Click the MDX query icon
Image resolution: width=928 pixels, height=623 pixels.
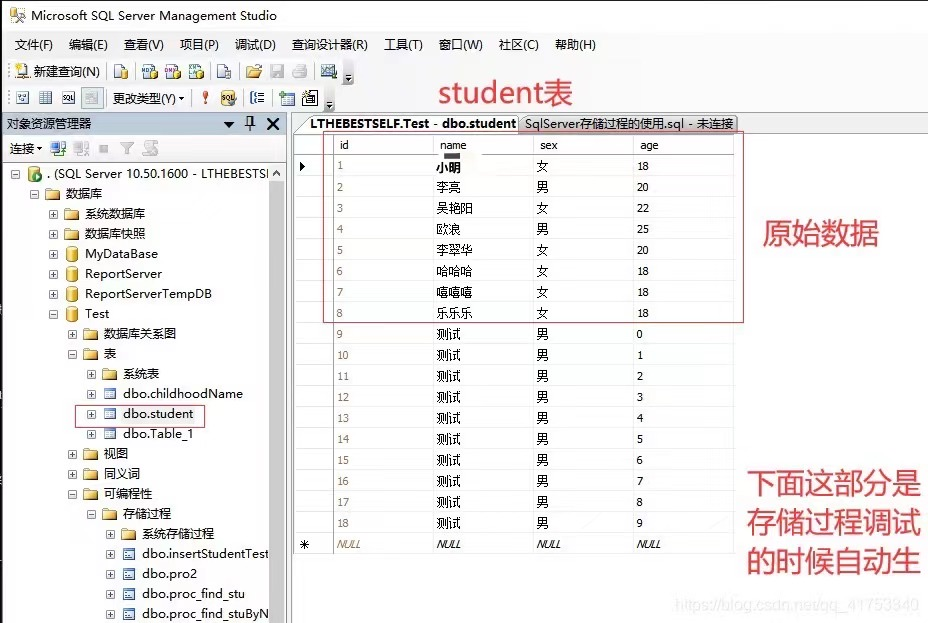[149, 72]
